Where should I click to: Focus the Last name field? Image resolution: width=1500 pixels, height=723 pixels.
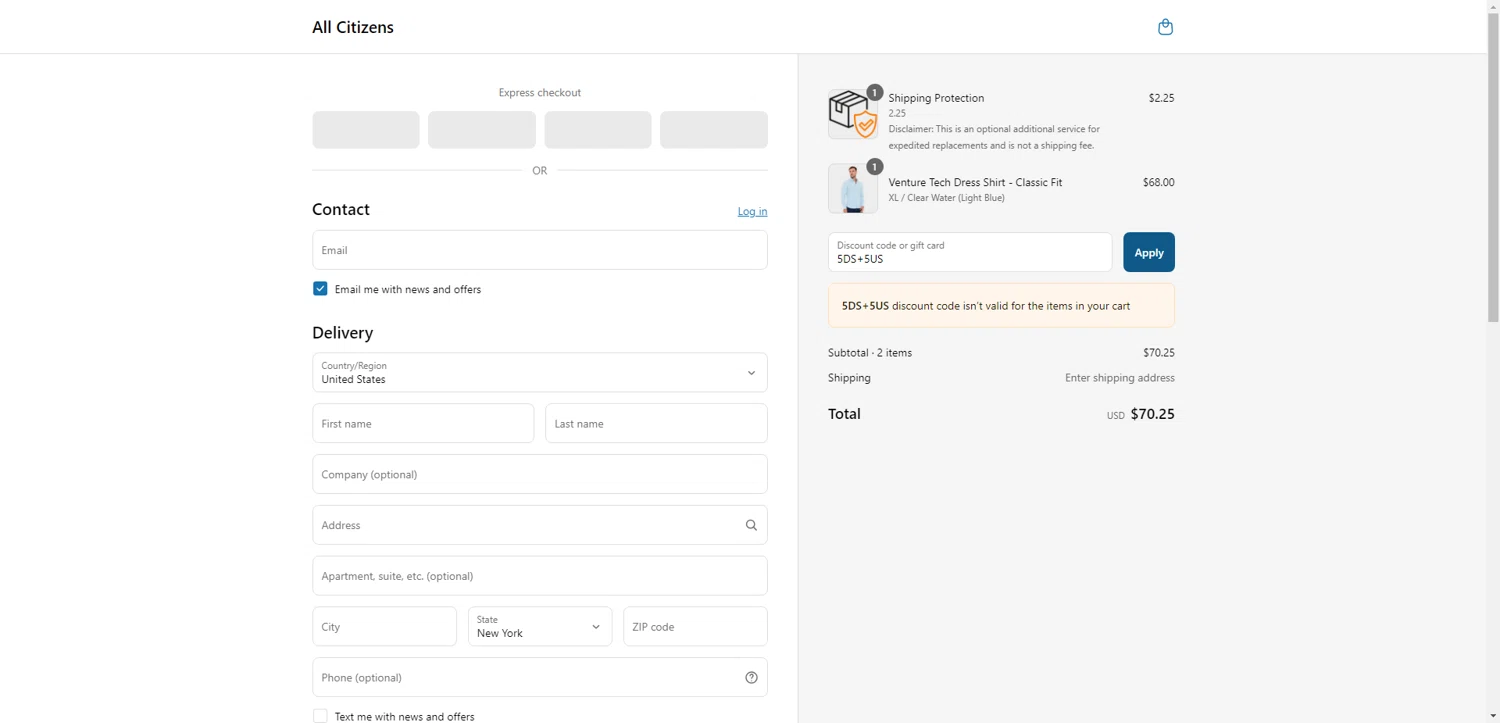[x=656, y=423]
